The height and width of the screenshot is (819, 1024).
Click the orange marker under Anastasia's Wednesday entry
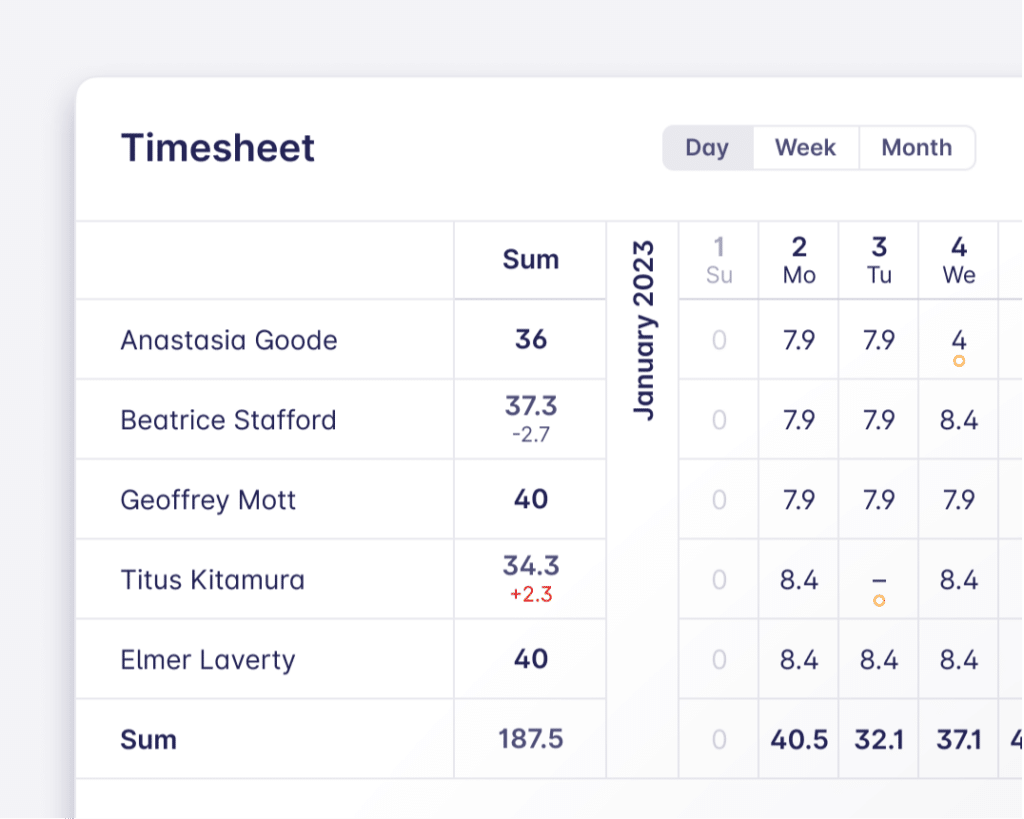click(x=959, y=361)
